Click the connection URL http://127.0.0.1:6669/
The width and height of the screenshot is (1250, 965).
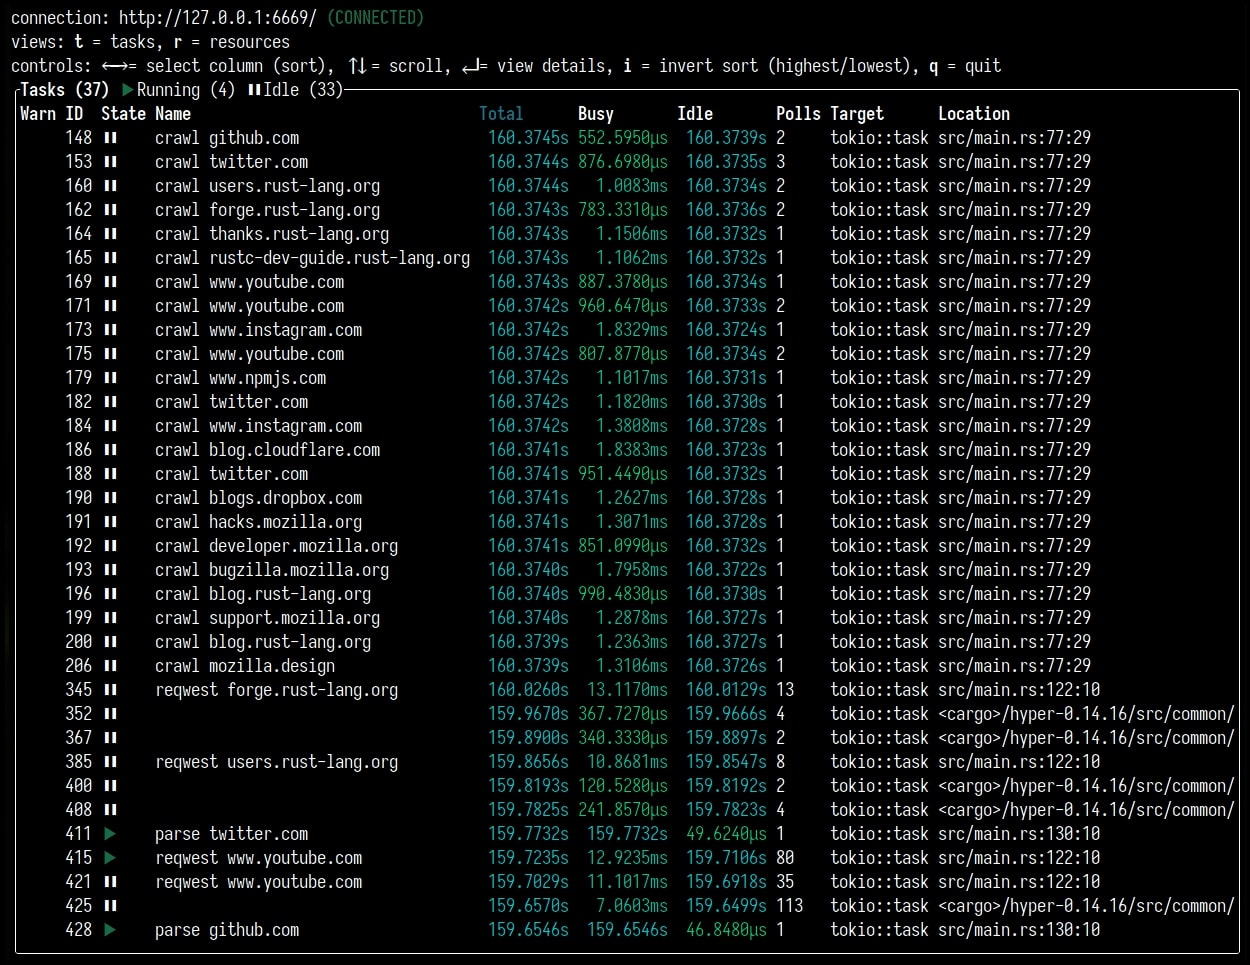pos(218,18)
